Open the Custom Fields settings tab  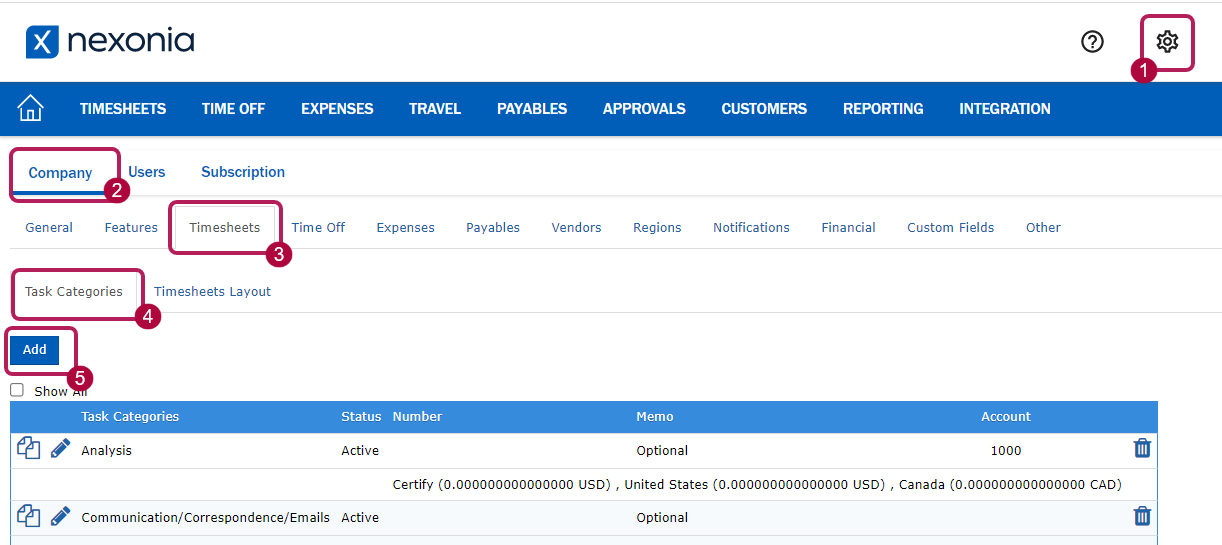[950, 228]
